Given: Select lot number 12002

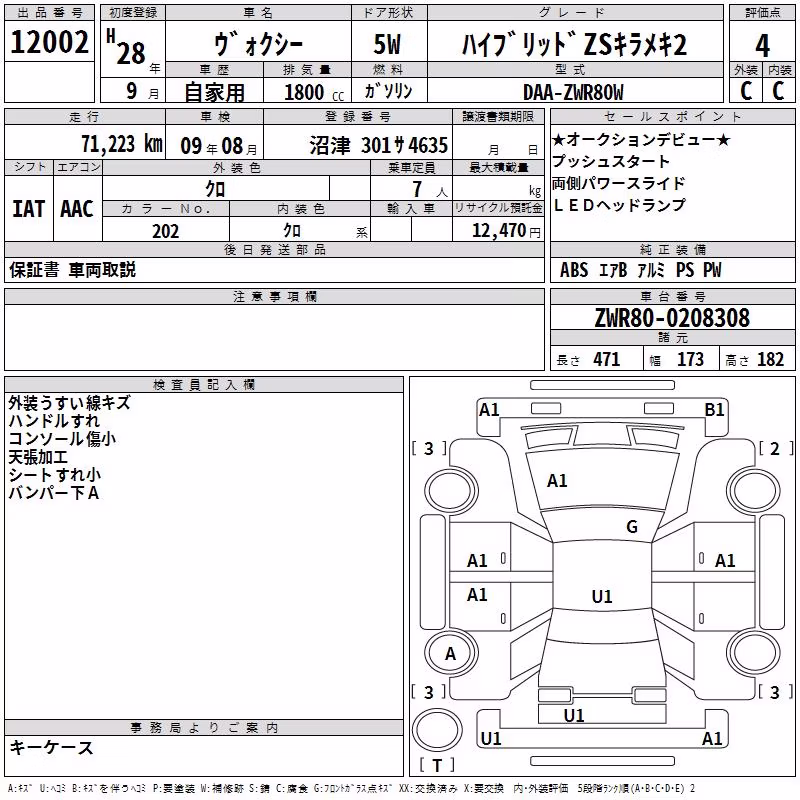Looking at the screenshot, I should coord(49,42).
